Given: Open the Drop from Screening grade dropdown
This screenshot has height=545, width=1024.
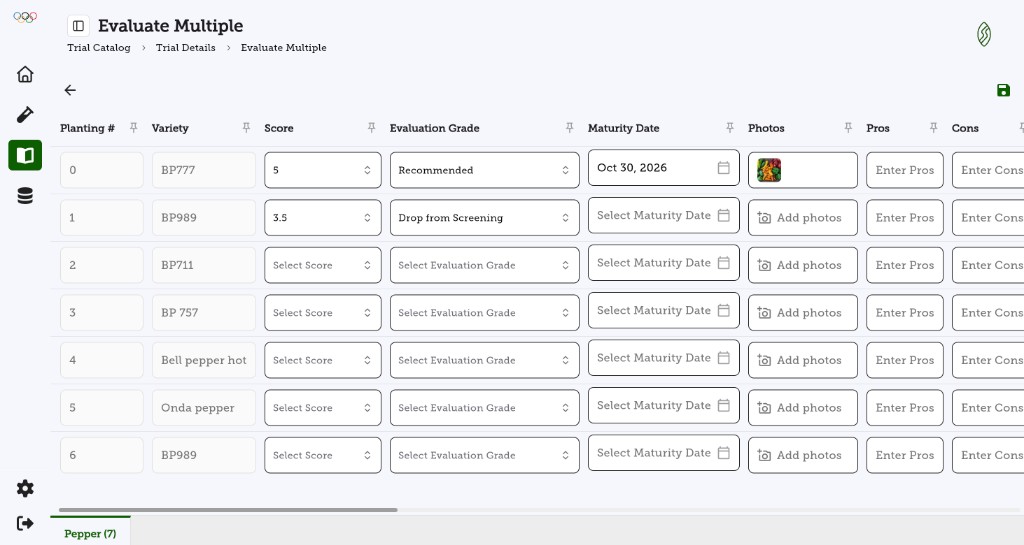Looking at the screenshot, I should [485, 218].
